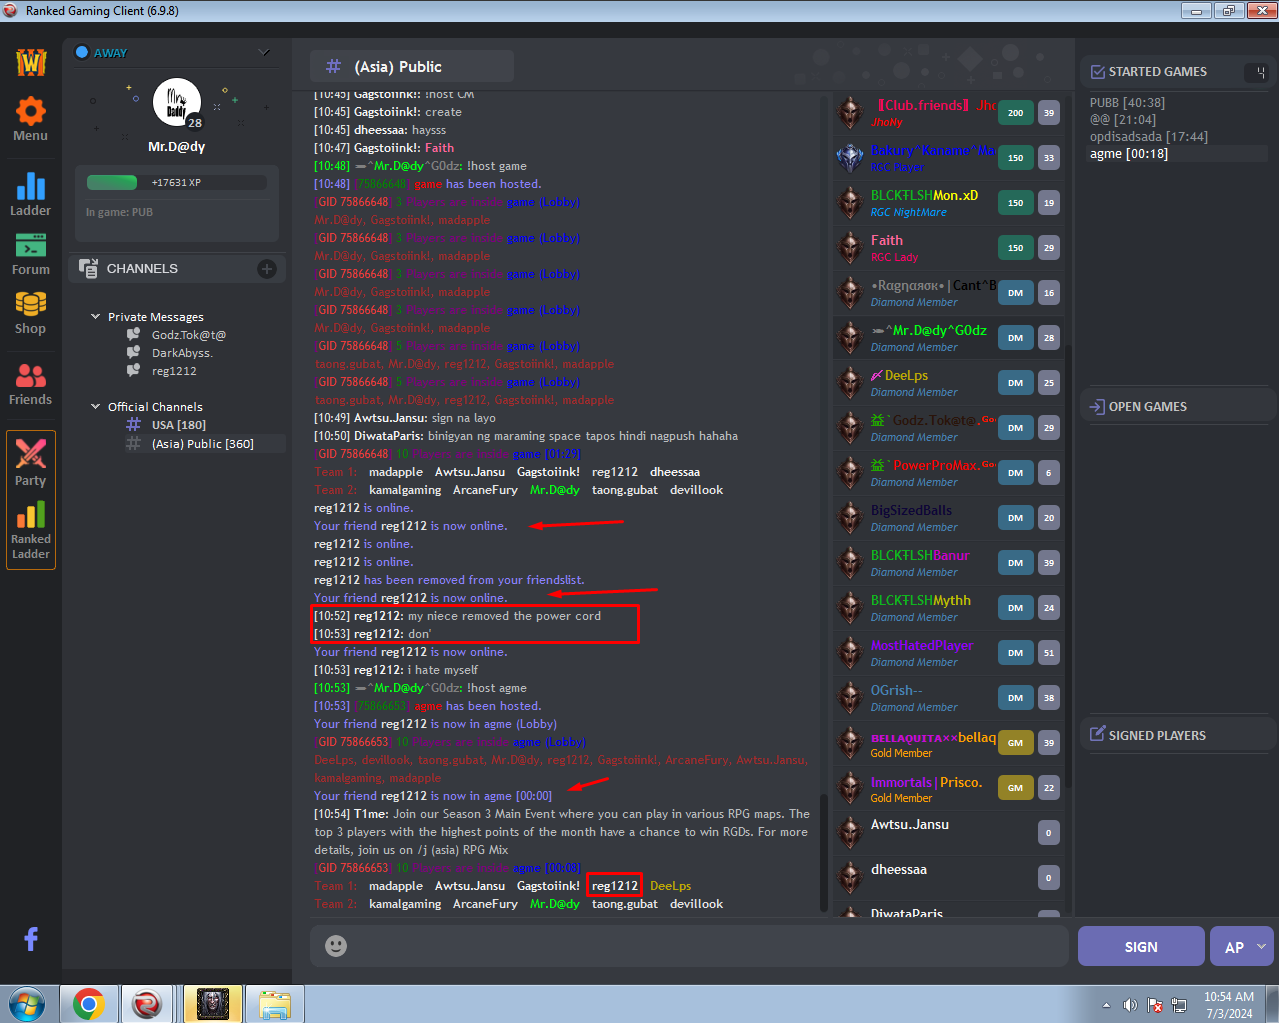Viewport: 1279px width, 1023px height.
Task: Click the avatar icon next to BLCKFLSHMythh
Action: [850, 608]
